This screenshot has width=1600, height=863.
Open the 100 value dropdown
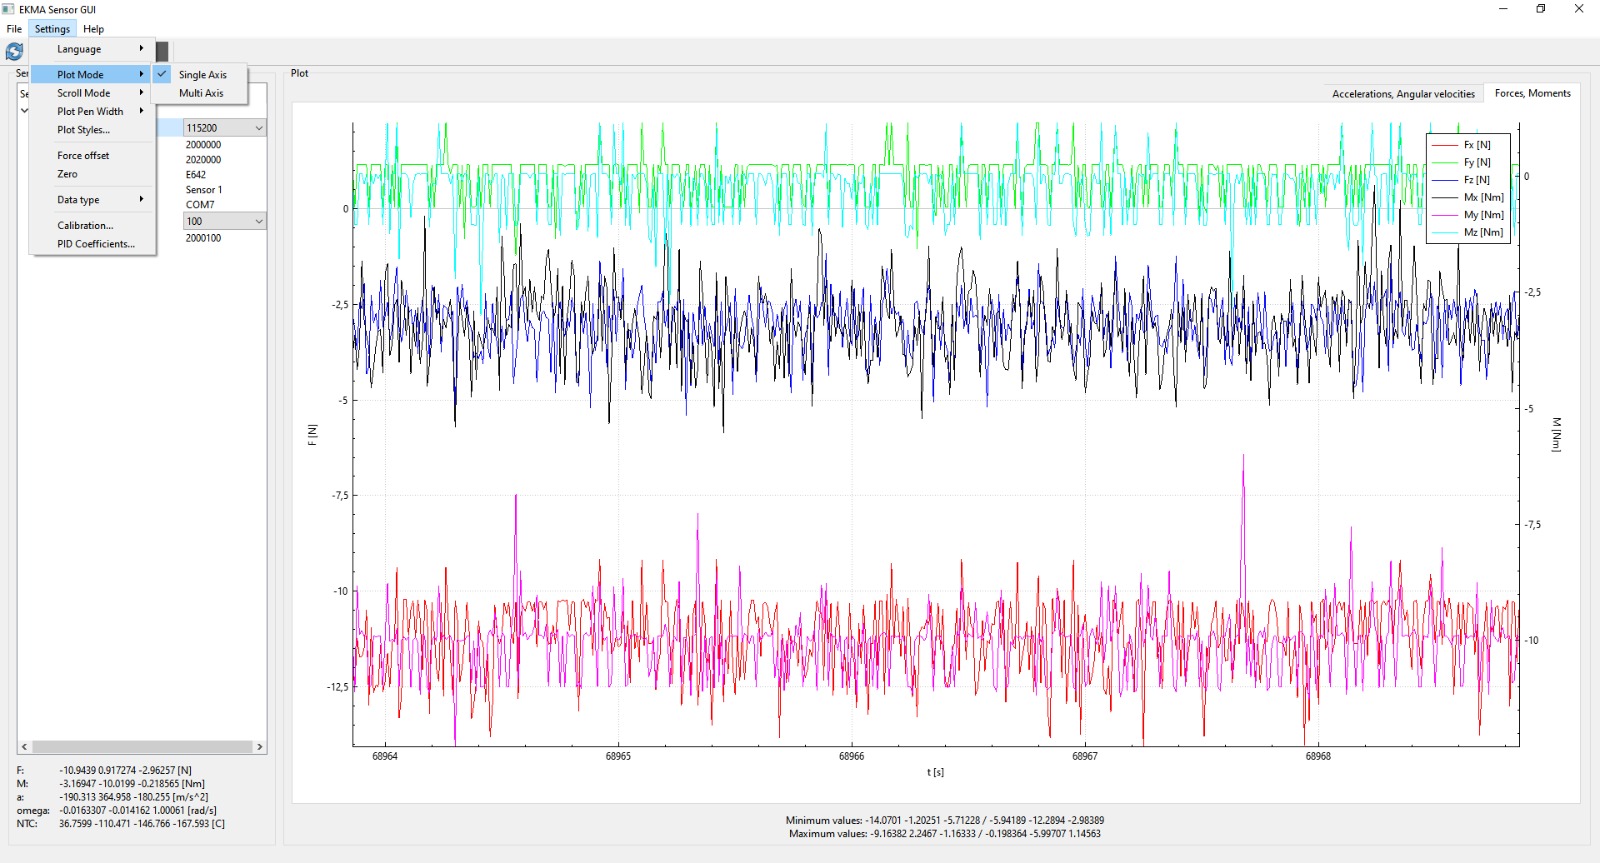[x=258, y=221]
